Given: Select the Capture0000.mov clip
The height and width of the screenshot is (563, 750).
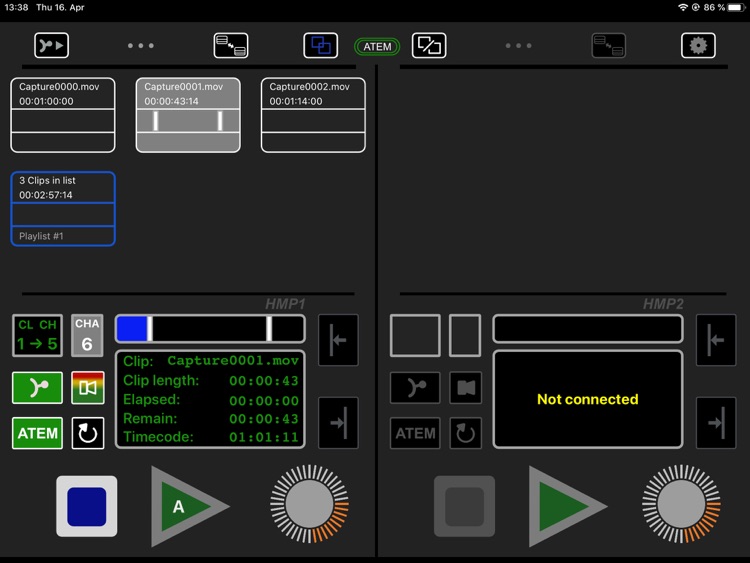Looking at the screenshot, I should click(63, 115).
